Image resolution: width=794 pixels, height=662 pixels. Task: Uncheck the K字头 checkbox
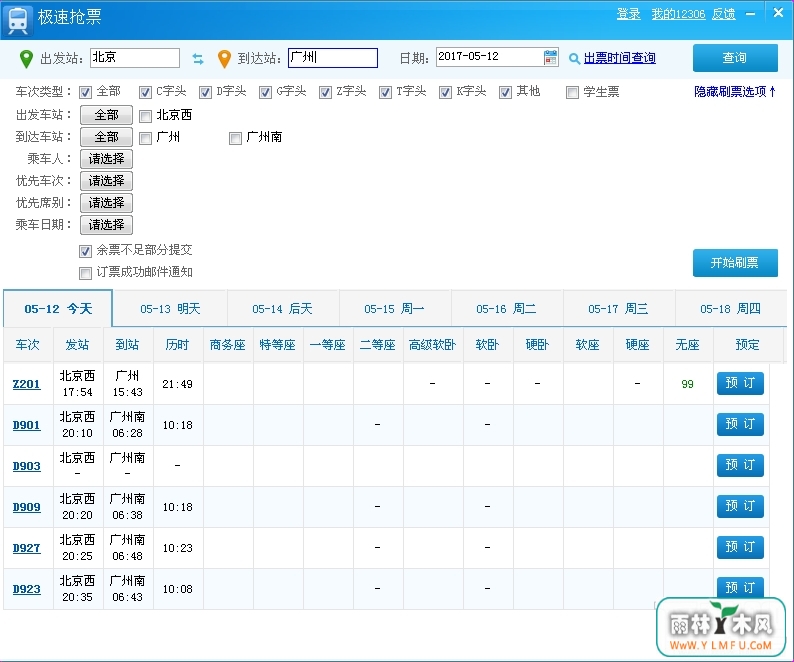[445, 92]
